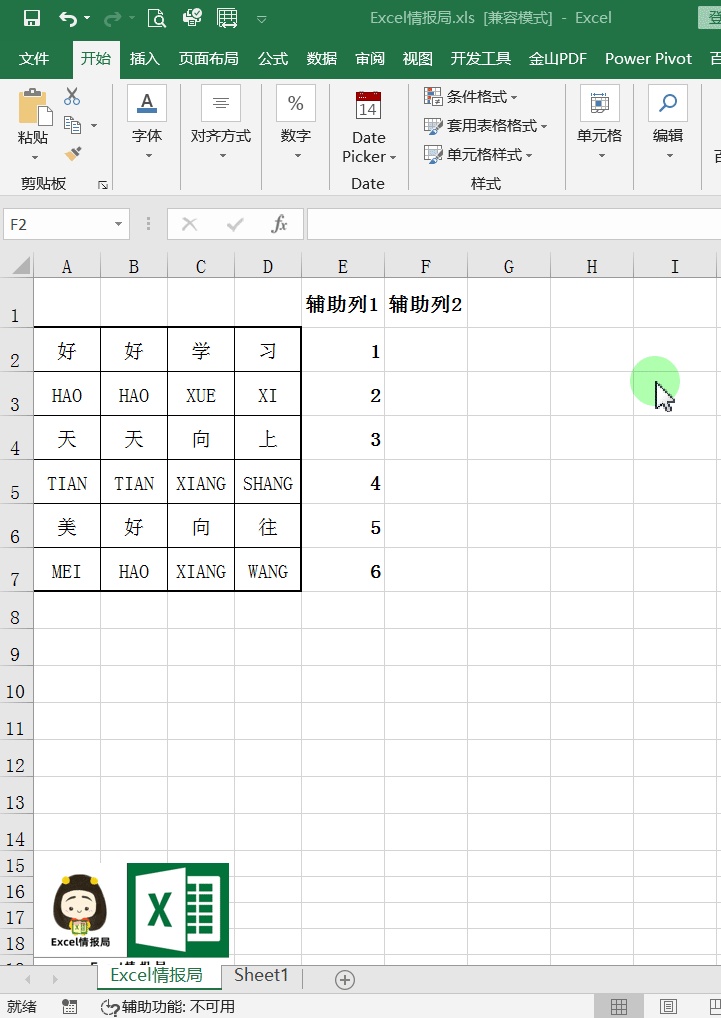721x1018 pixels.
Task: Expand the Customize Quick Access Toolbar arrow
Action: click(x=262, y=19)
